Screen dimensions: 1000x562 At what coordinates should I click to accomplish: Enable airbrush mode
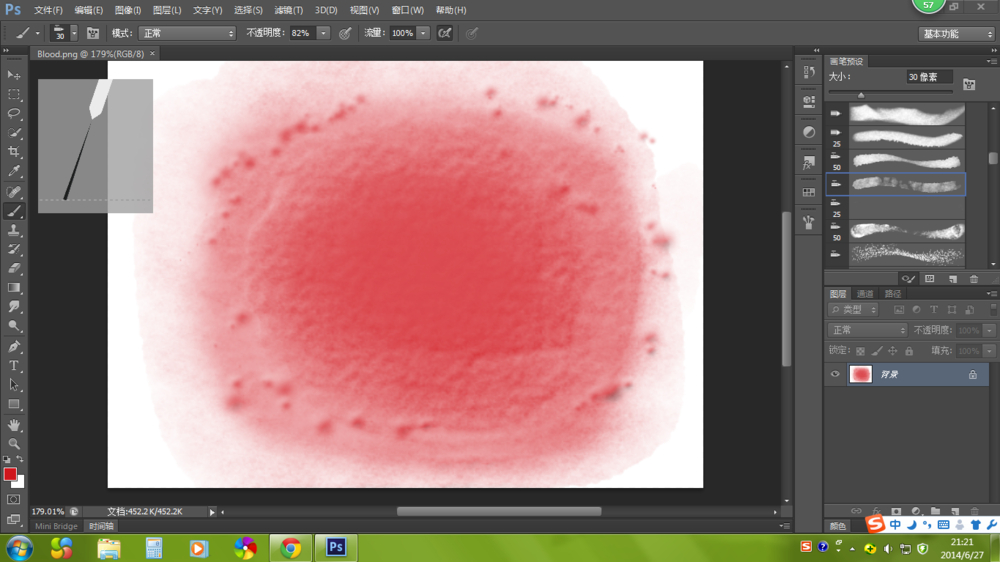tap(445, 33)
